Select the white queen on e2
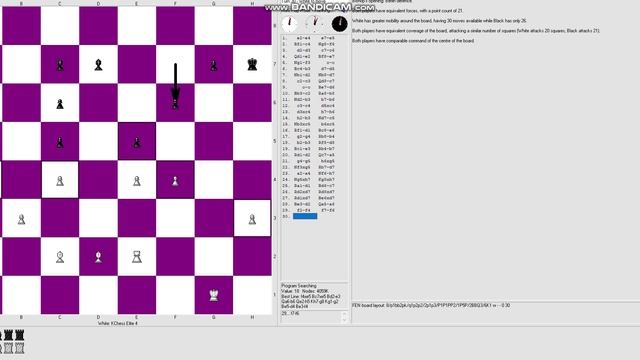 (x=137, y=257)
